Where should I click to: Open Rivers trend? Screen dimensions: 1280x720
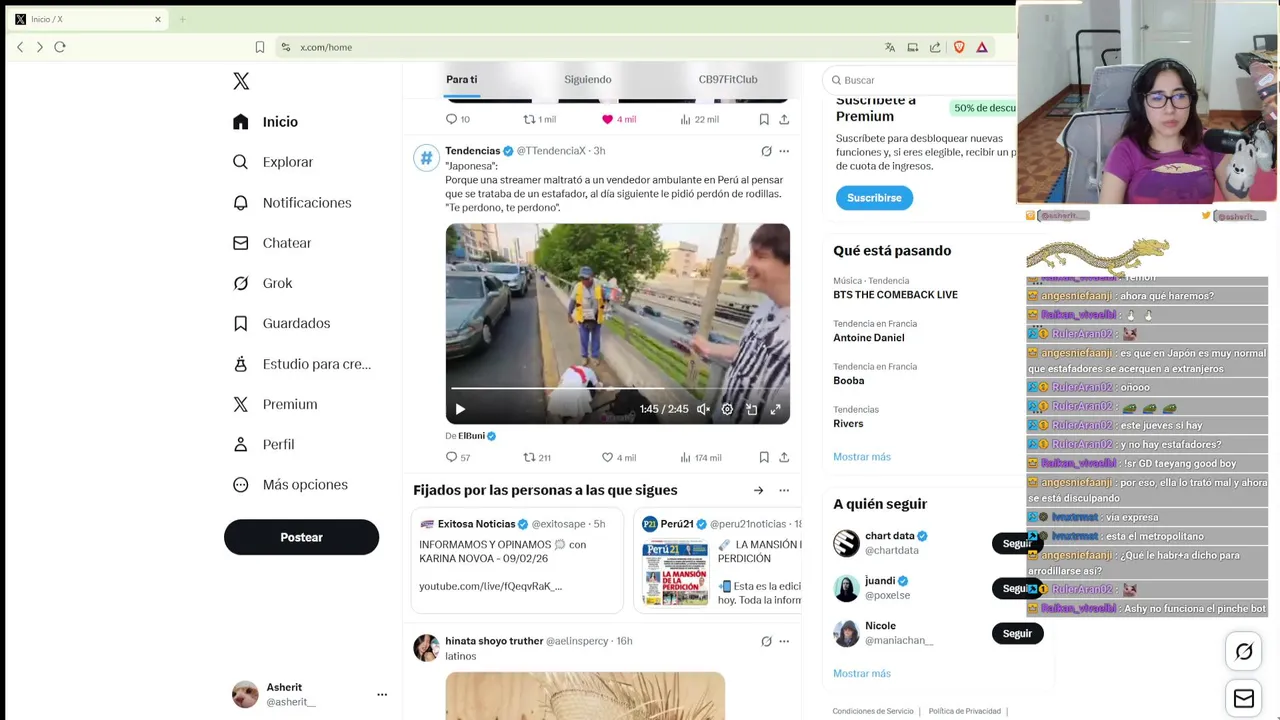pos(848,424)
